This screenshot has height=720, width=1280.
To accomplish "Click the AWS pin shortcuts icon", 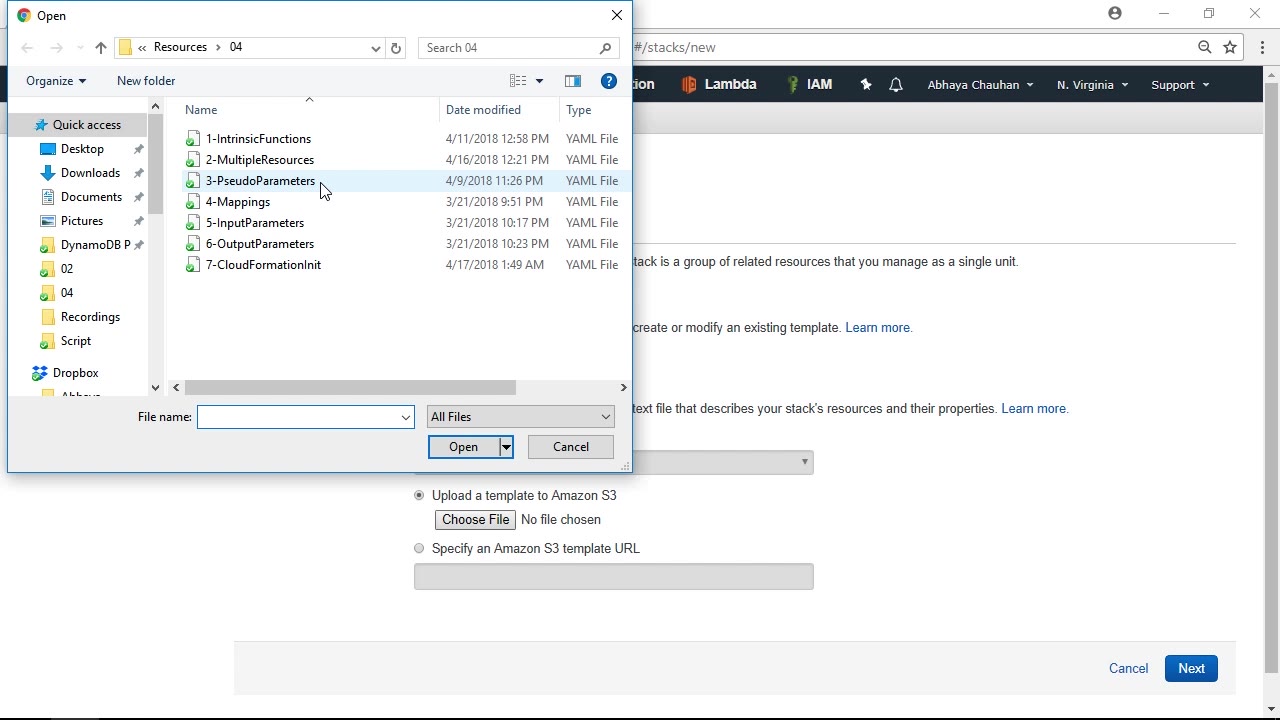I will 866,85.
